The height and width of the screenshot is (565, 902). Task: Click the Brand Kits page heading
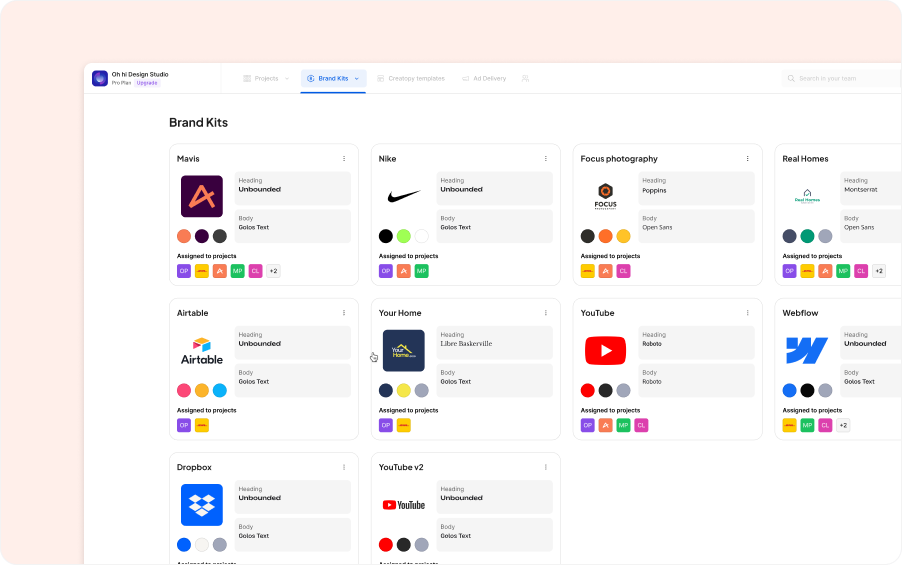[198, 123]
